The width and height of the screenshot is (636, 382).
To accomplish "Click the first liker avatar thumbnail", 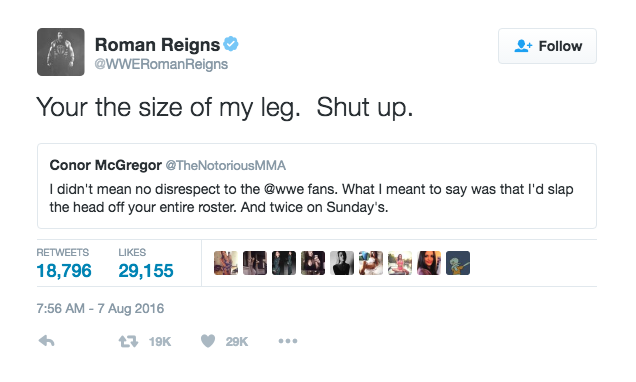I will pos(226,263).
